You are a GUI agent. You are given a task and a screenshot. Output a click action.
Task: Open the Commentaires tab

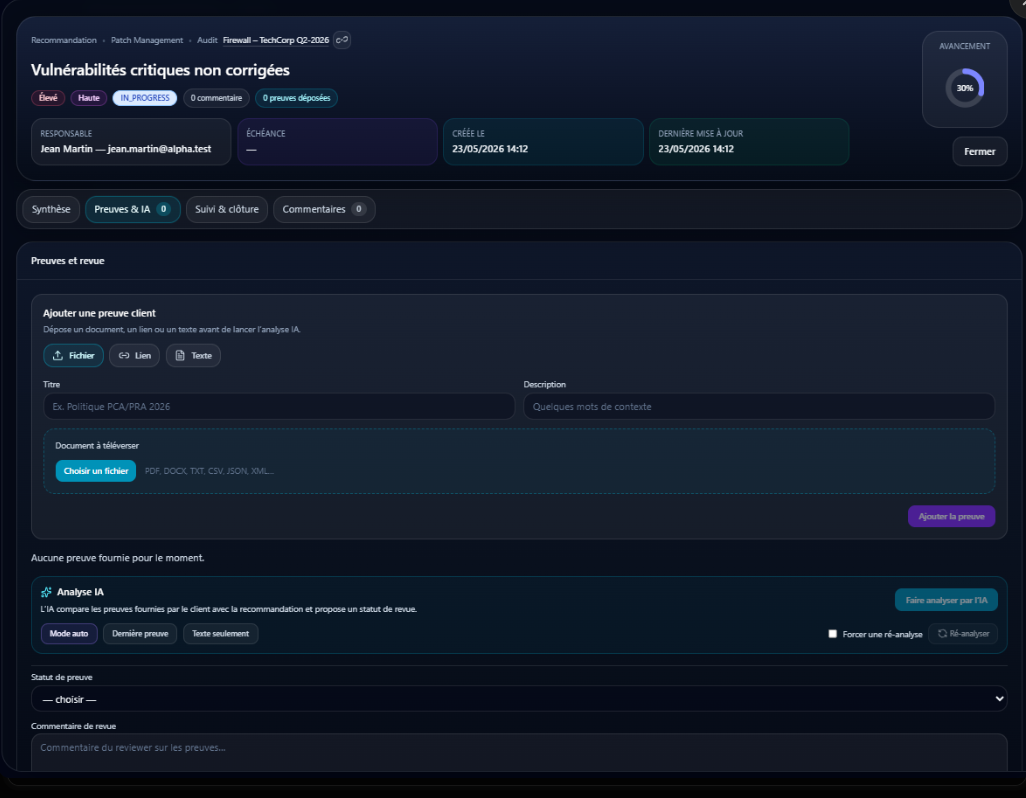[324, 209]
